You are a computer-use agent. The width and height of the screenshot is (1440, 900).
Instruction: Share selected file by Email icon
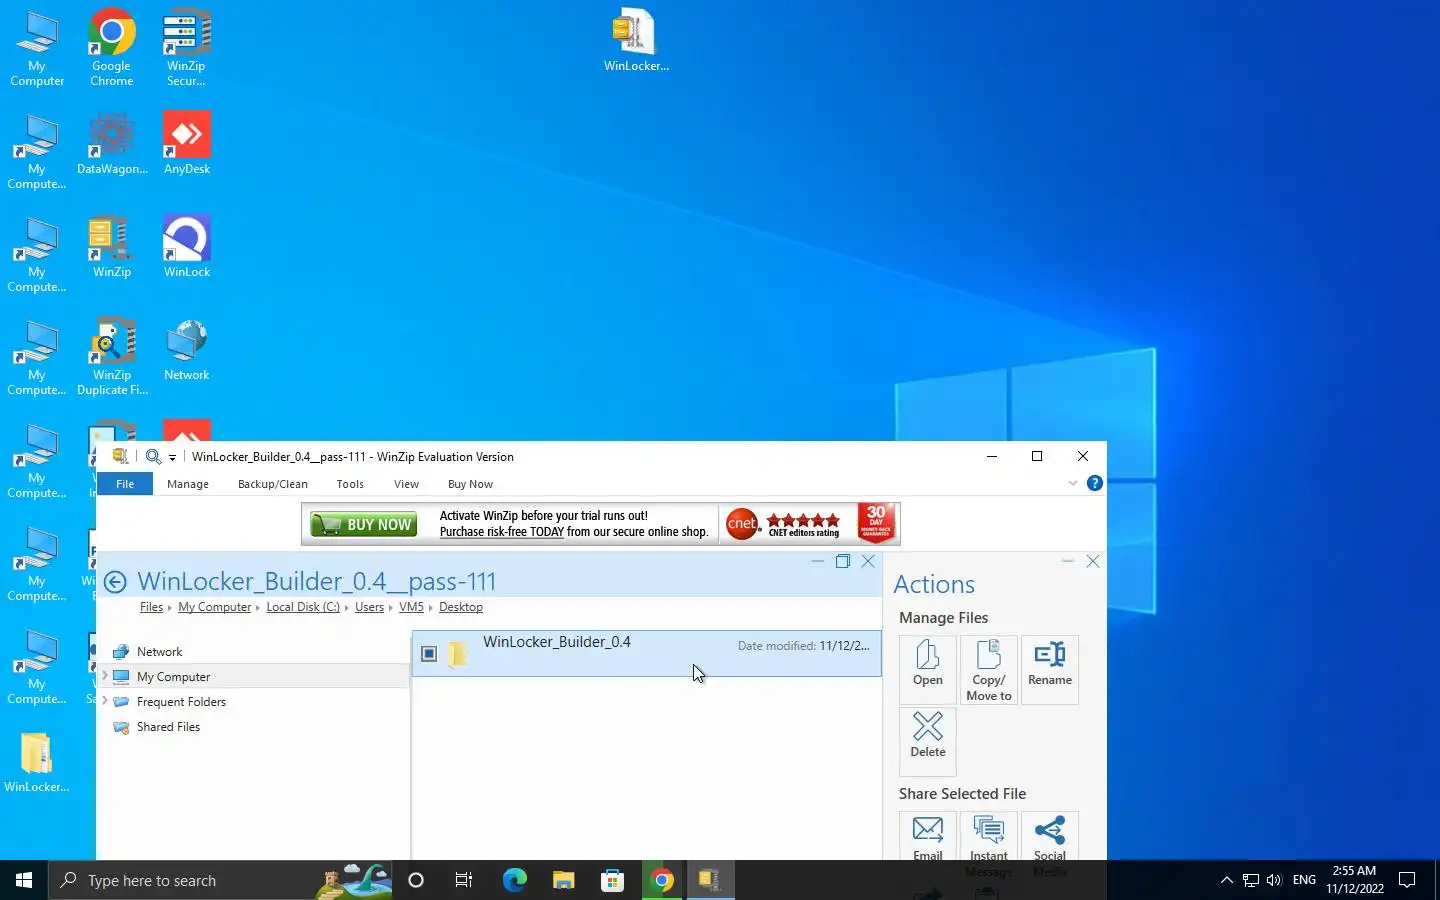pos(928,837)
